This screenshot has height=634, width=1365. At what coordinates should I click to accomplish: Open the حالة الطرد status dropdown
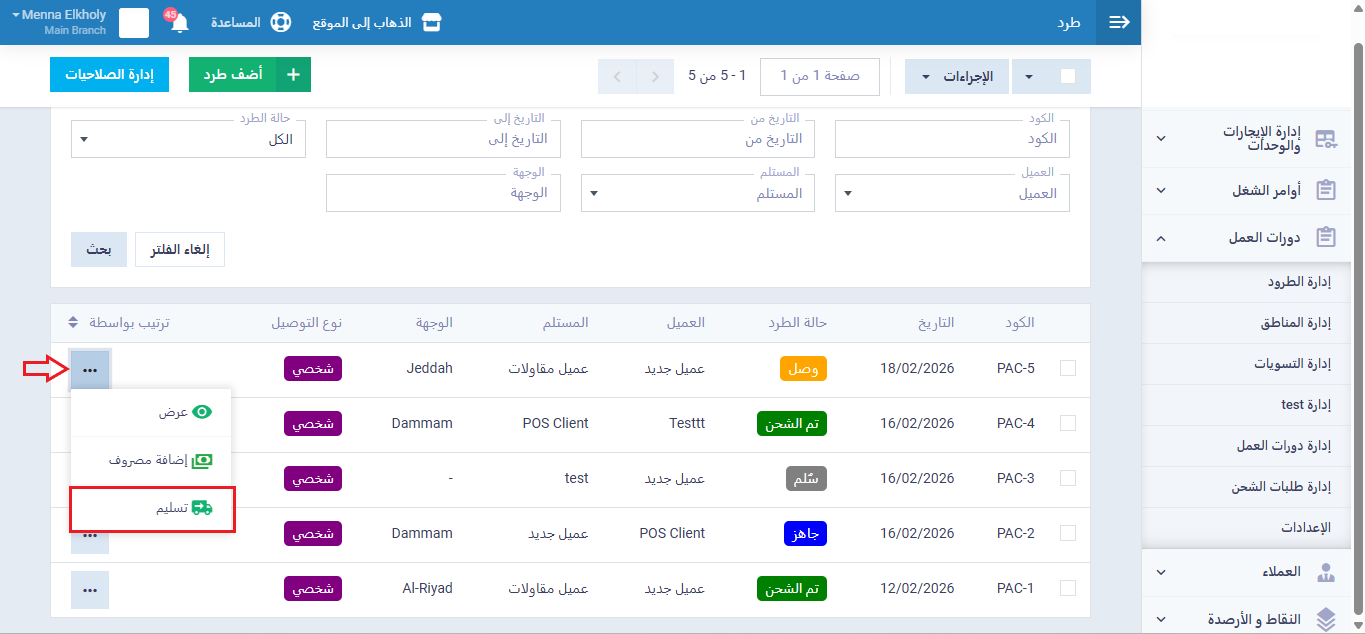188,139
